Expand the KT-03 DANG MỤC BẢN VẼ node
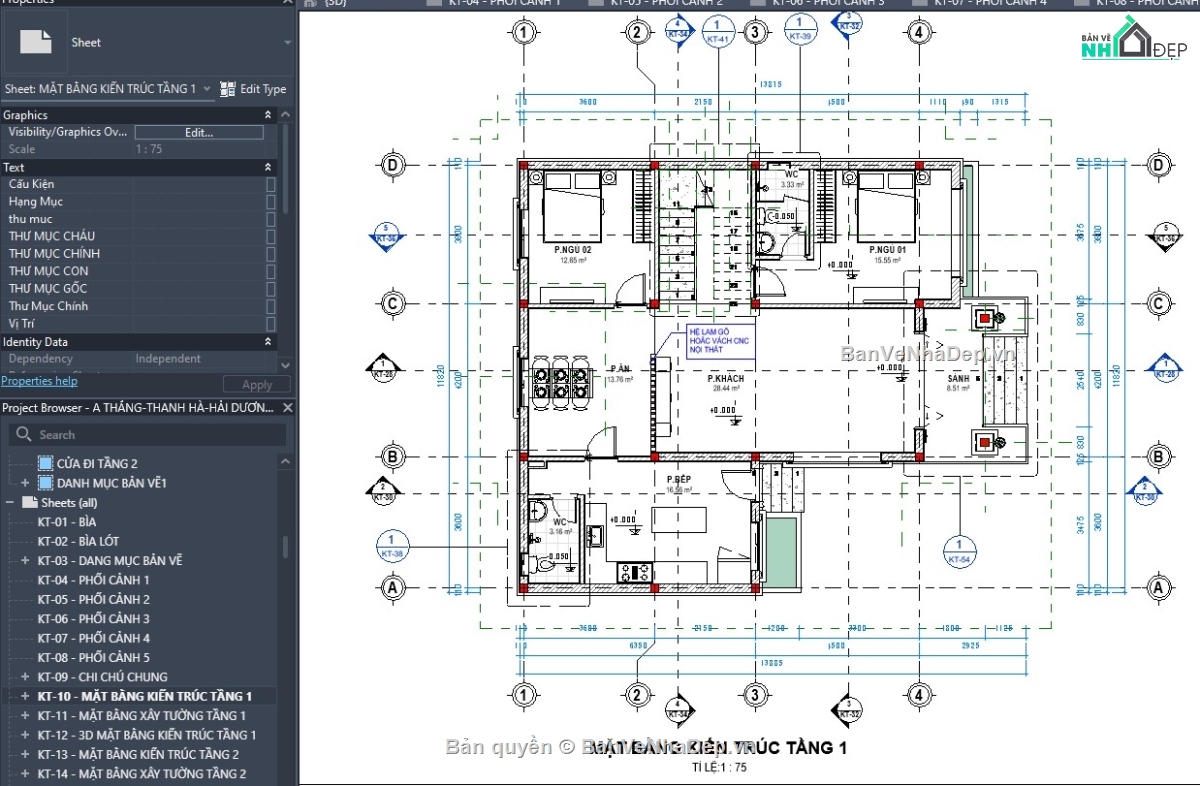The width and height of the screenshot is (1200, 786). [x=25, y=561]
